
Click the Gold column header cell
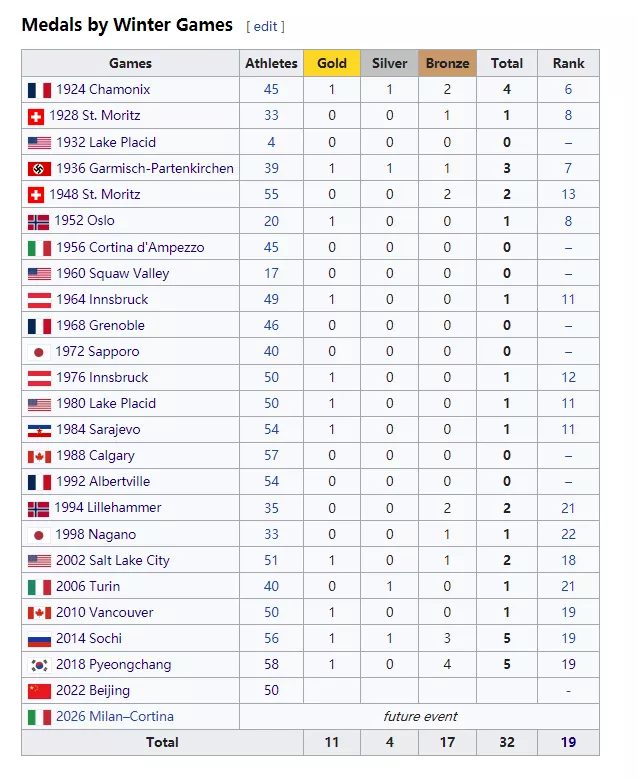(332, 63)
